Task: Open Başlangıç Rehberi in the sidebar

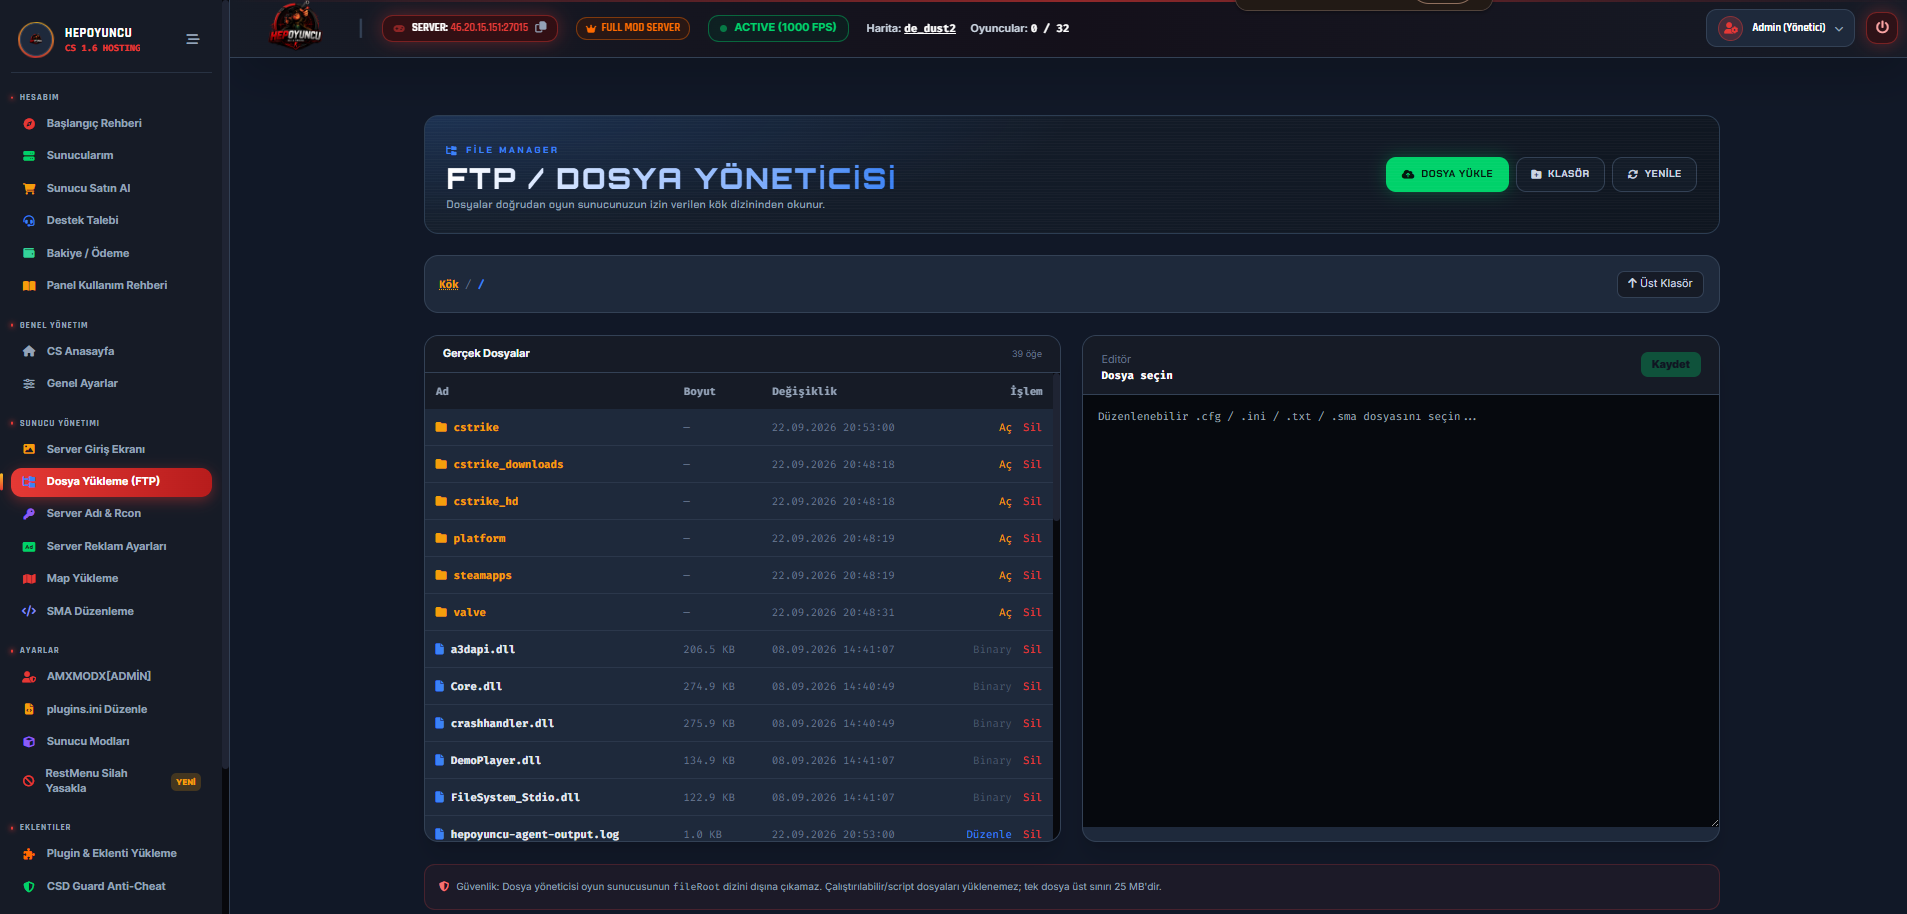Action: click(94, 123)
